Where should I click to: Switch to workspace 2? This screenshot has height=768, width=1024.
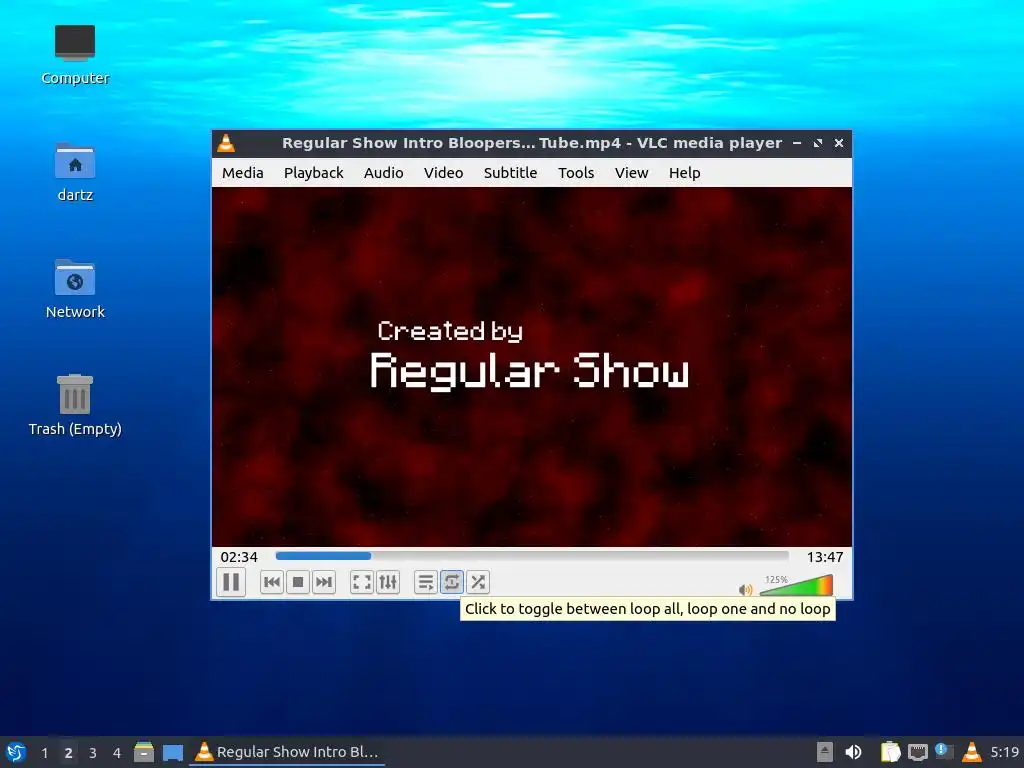pyautogui.click(x=69, y=752)
